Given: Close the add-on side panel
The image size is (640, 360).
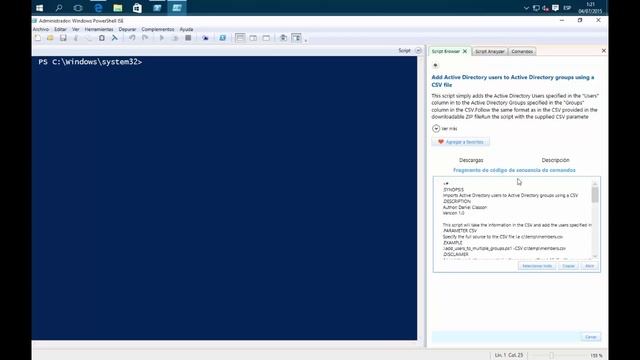Looking at the screenshot, I should tap(604, 51).
